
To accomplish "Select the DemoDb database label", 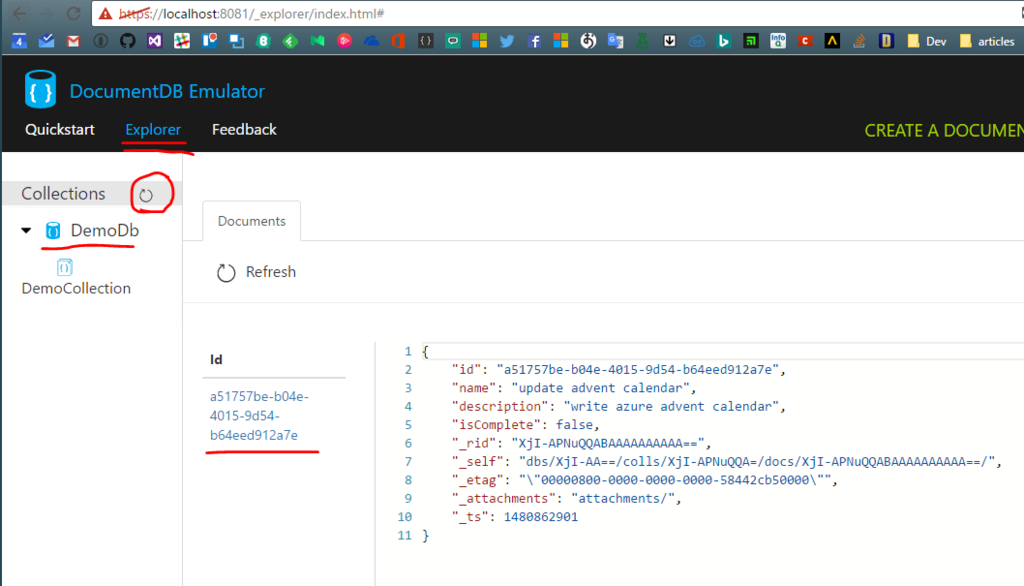I will point(104,230).
